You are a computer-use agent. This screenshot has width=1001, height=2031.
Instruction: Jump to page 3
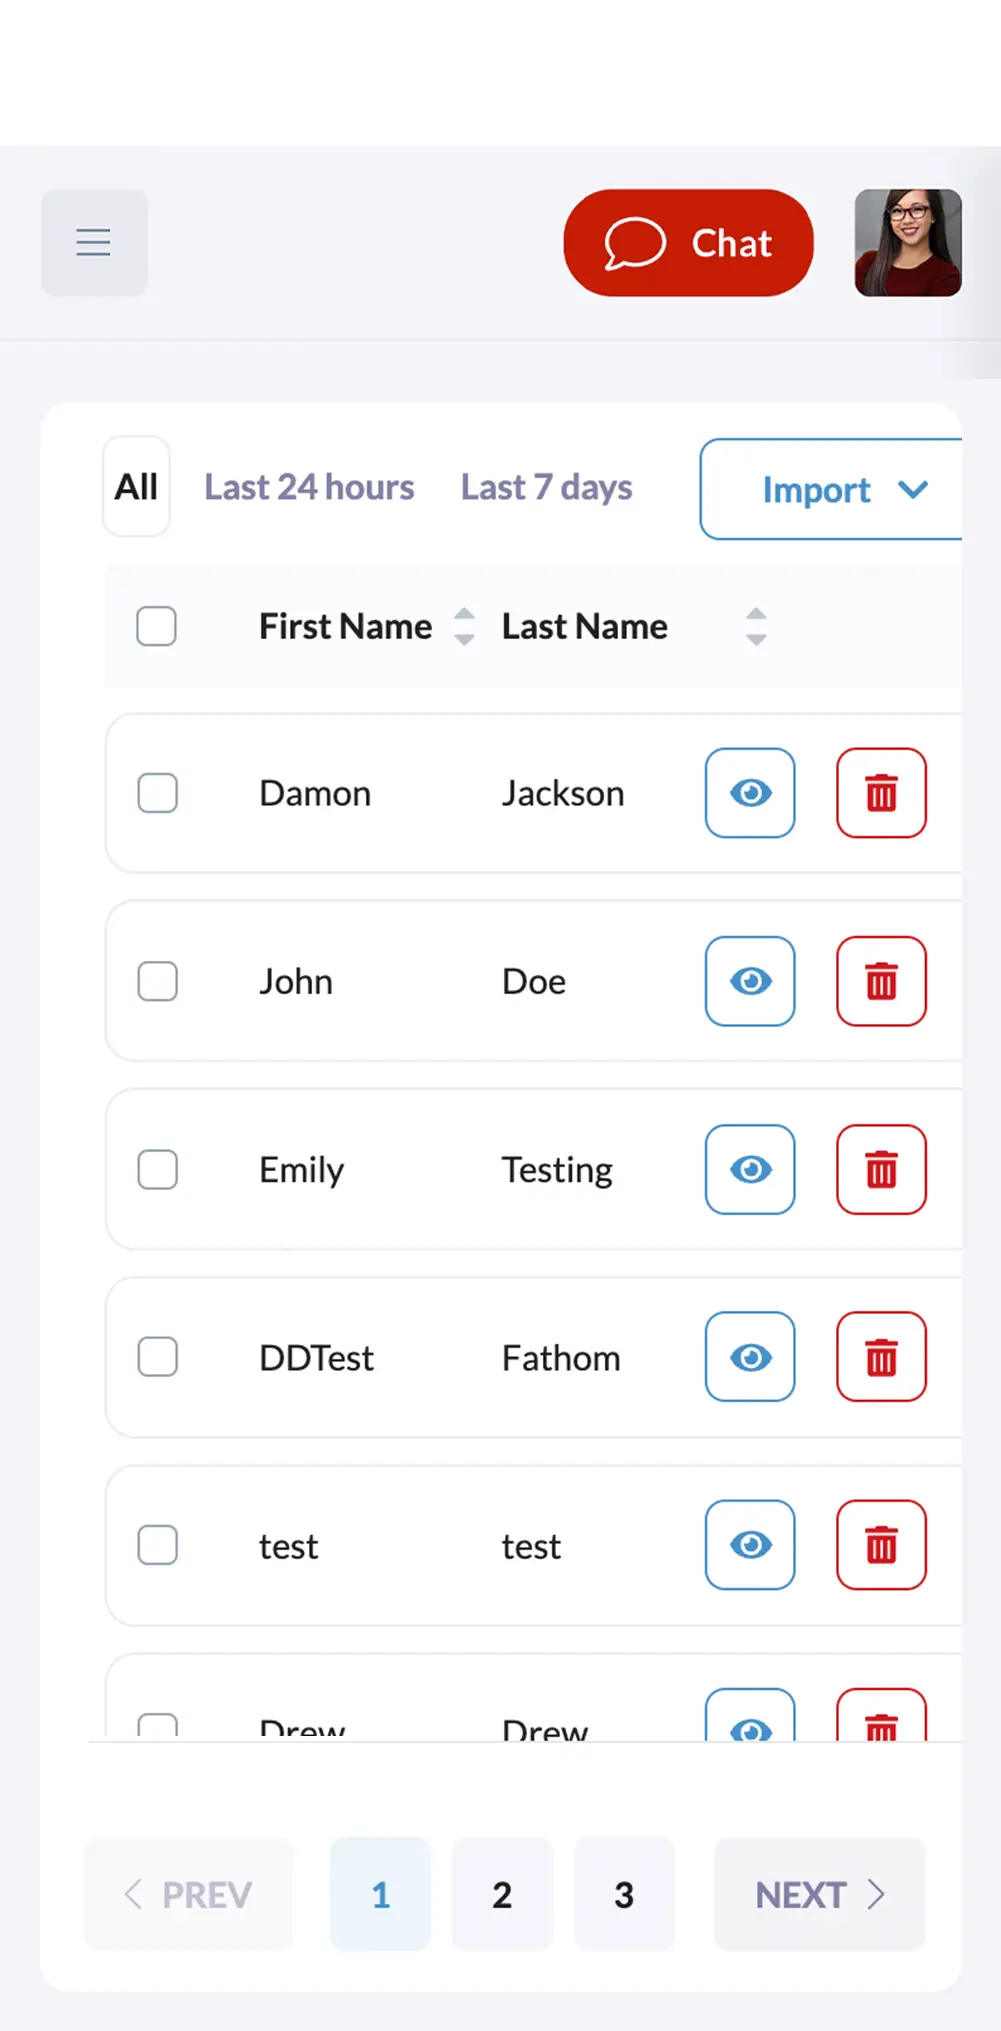[624, 1894]
